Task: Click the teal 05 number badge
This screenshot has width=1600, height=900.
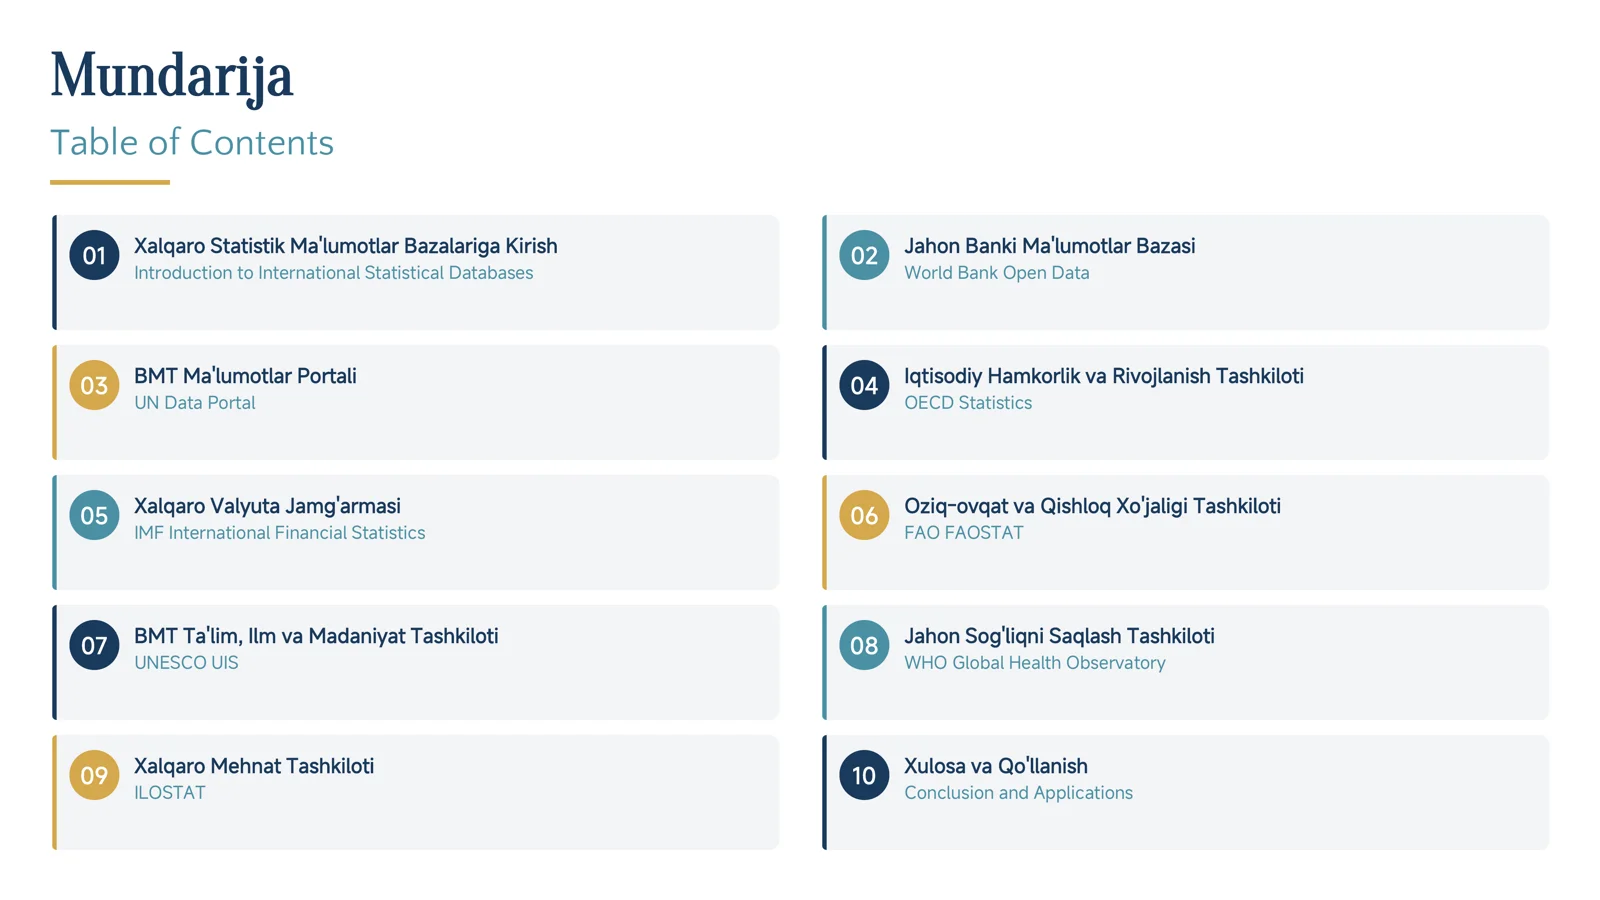Action: [94, 515]
